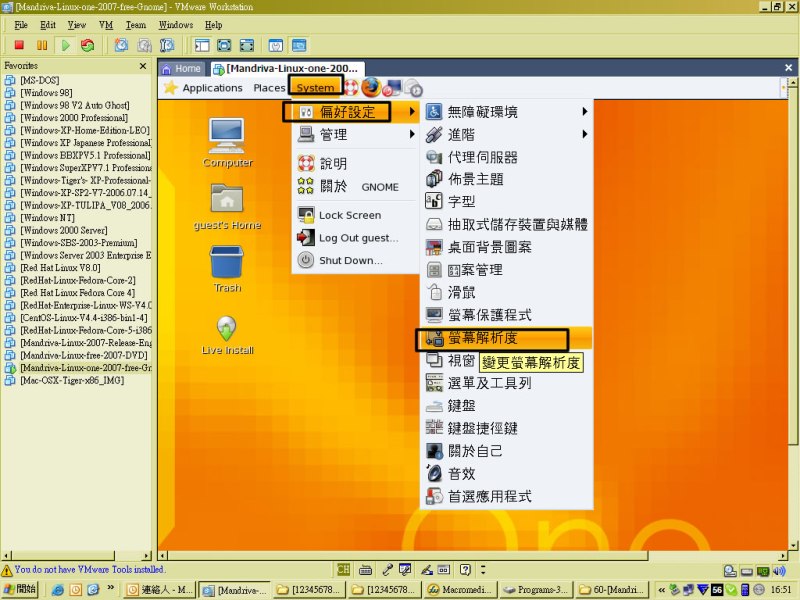800x600 pixels.
Task: Click Shut Down menu entry
Action: point(356,260)
